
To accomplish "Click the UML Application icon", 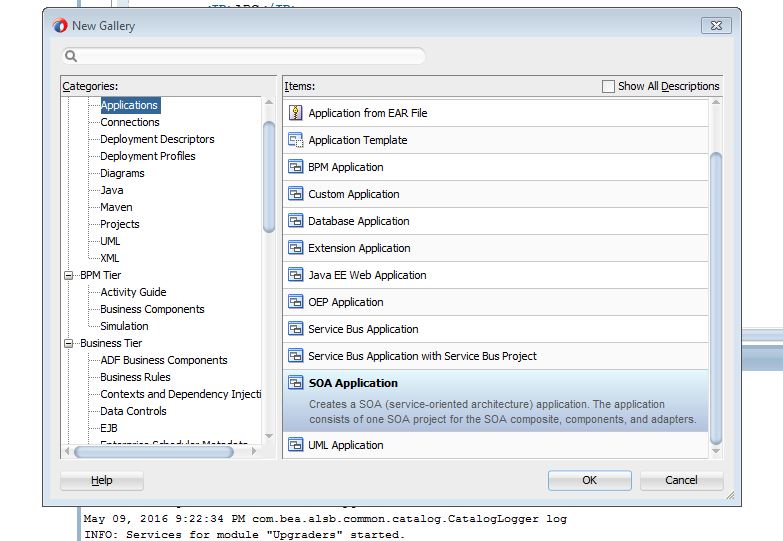I will click(x=296, y=445).
